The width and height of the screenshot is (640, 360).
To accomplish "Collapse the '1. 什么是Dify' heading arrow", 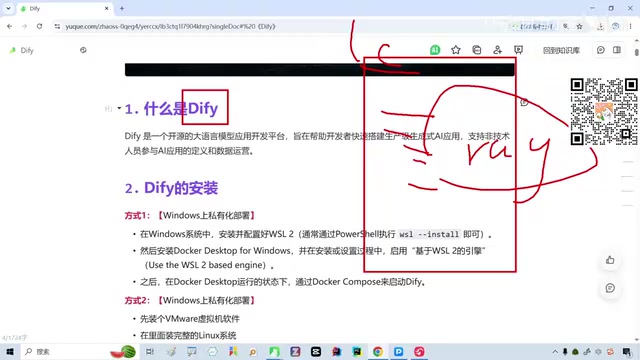I will [x=119, y=108].
